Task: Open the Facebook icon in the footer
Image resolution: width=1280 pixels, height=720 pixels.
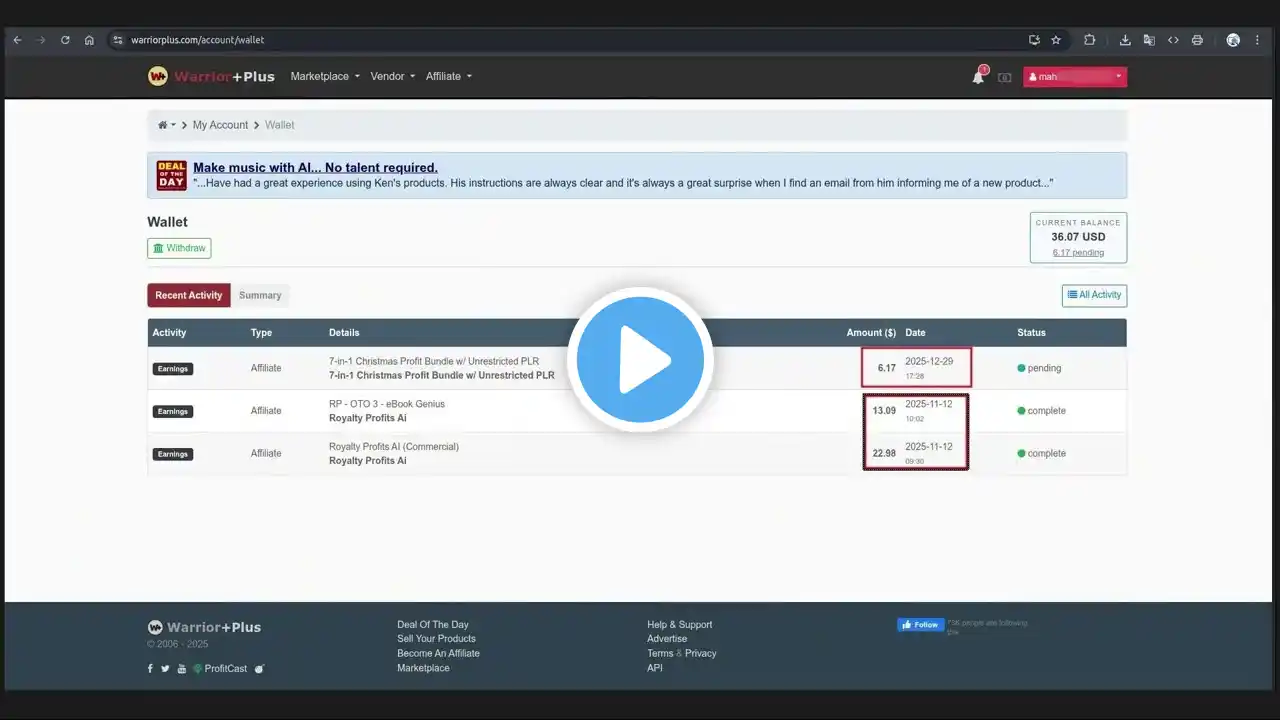Action: pyautogui.click(x=150, y=669)
